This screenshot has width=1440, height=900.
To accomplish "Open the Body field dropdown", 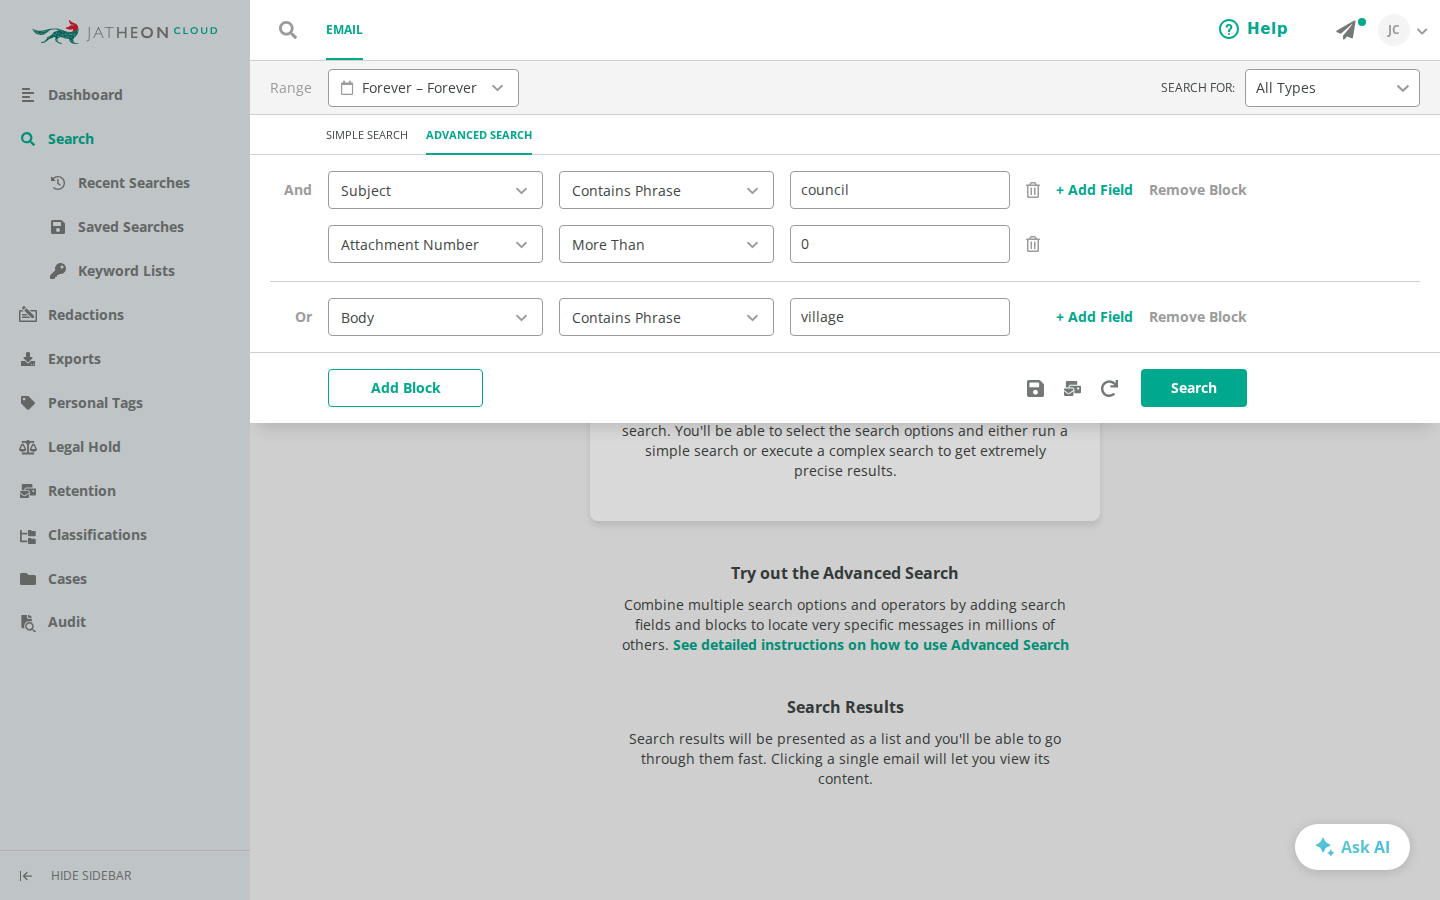I will pyautogui.click(x=435, y=317).
